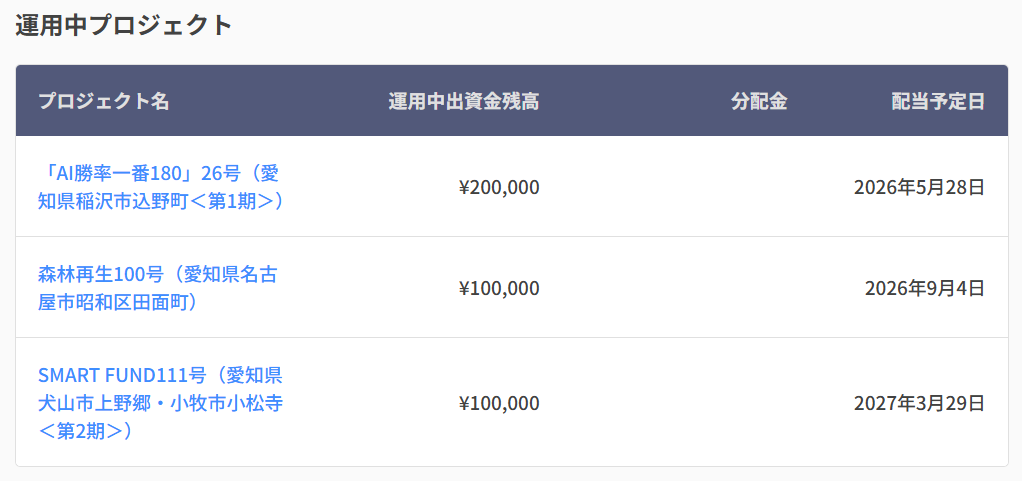The image size is (1022, 481).
Task: Click the 配当予定日 column header
Action: (938, 101)
